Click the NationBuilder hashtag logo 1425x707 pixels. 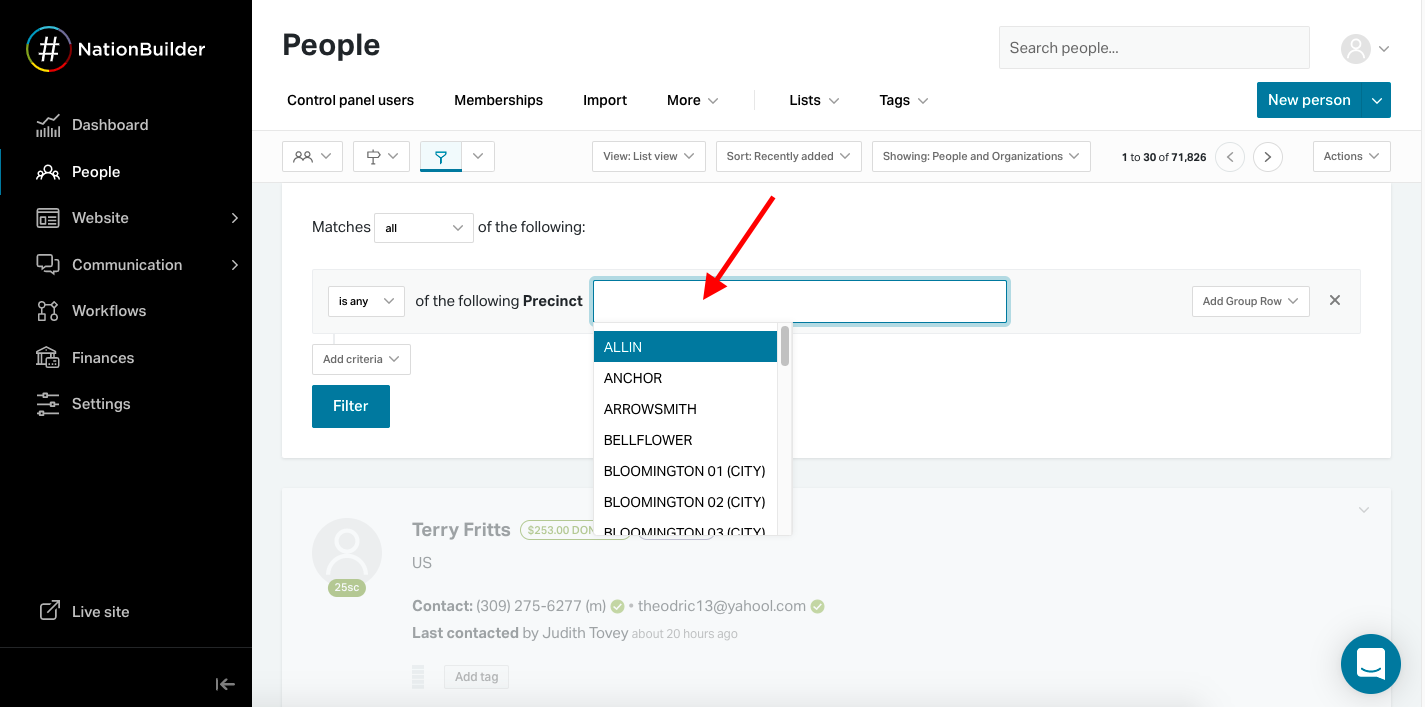click(x=48, y=49)
